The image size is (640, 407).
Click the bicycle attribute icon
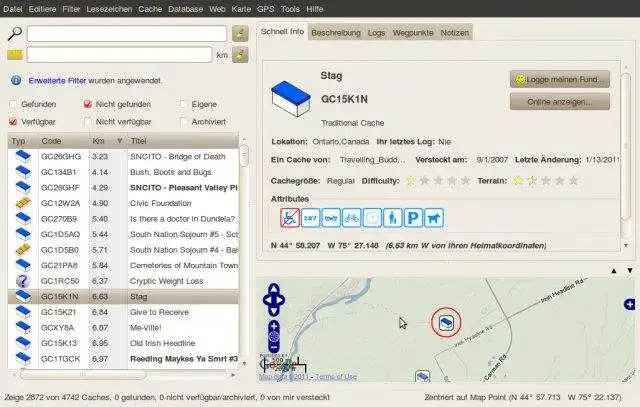click(351, 218)
